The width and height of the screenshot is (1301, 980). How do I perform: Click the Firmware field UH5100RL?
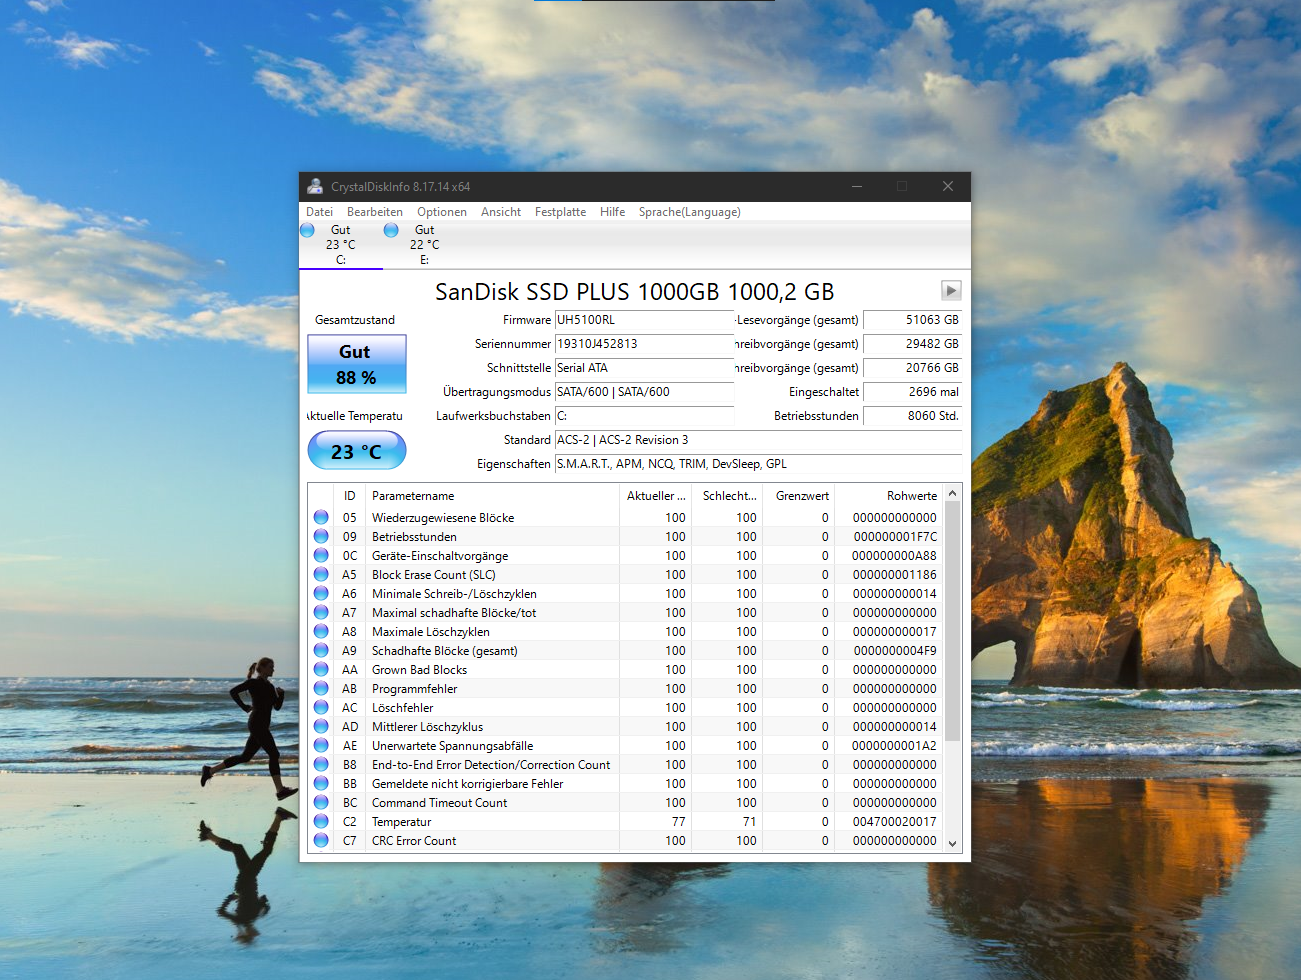click(644, 320)
